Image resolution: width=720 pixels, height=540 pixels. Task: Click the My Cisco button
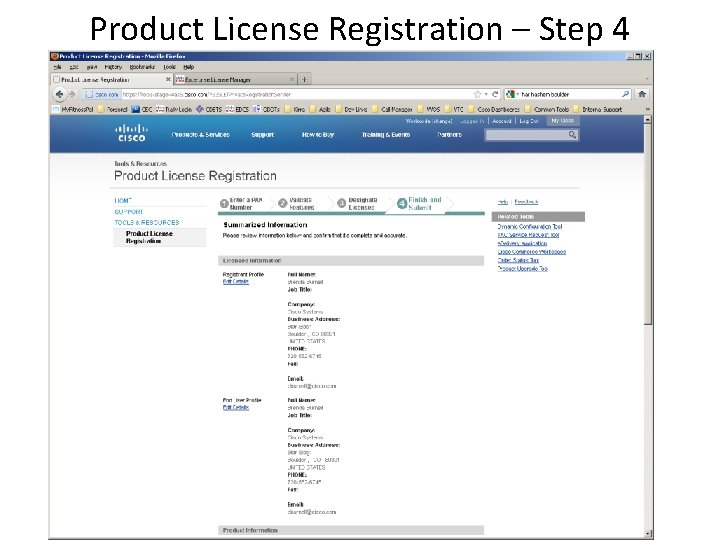click(x=562, y=121)
